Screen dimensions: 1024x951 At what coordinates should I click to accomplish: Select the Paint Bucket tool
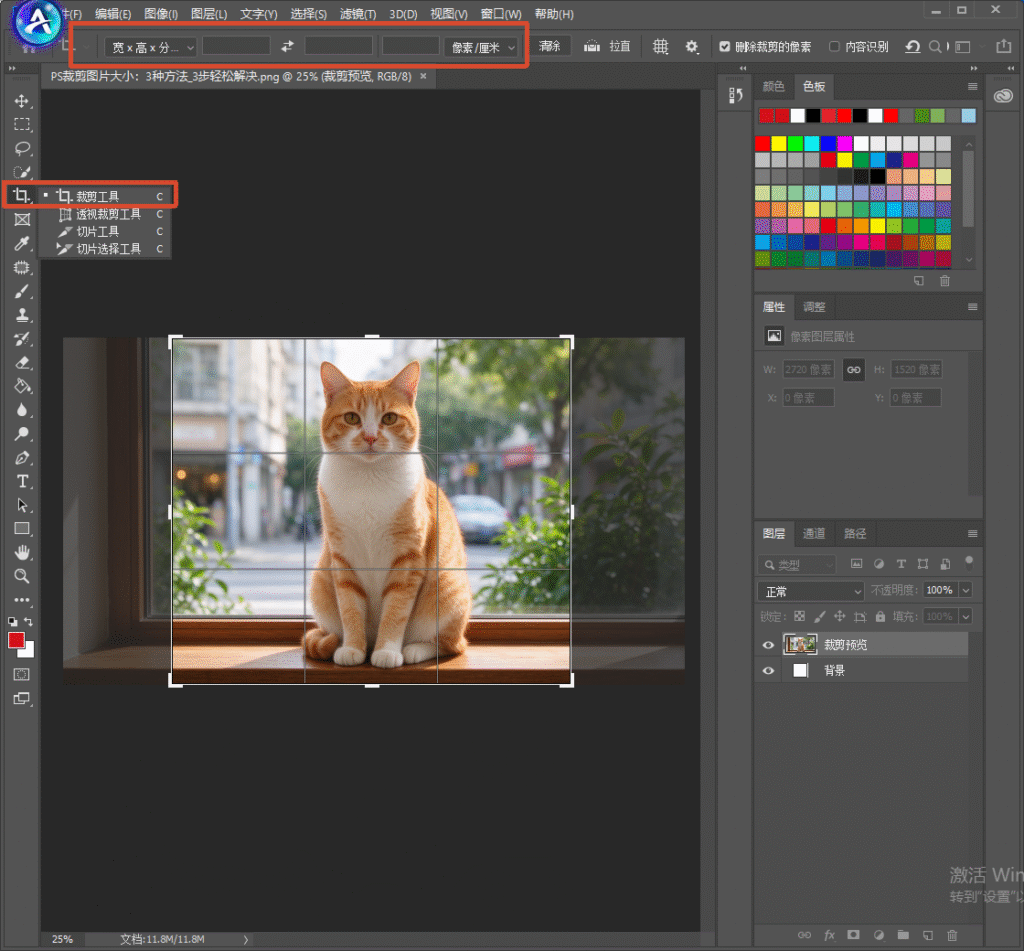[x=22, y=386]
